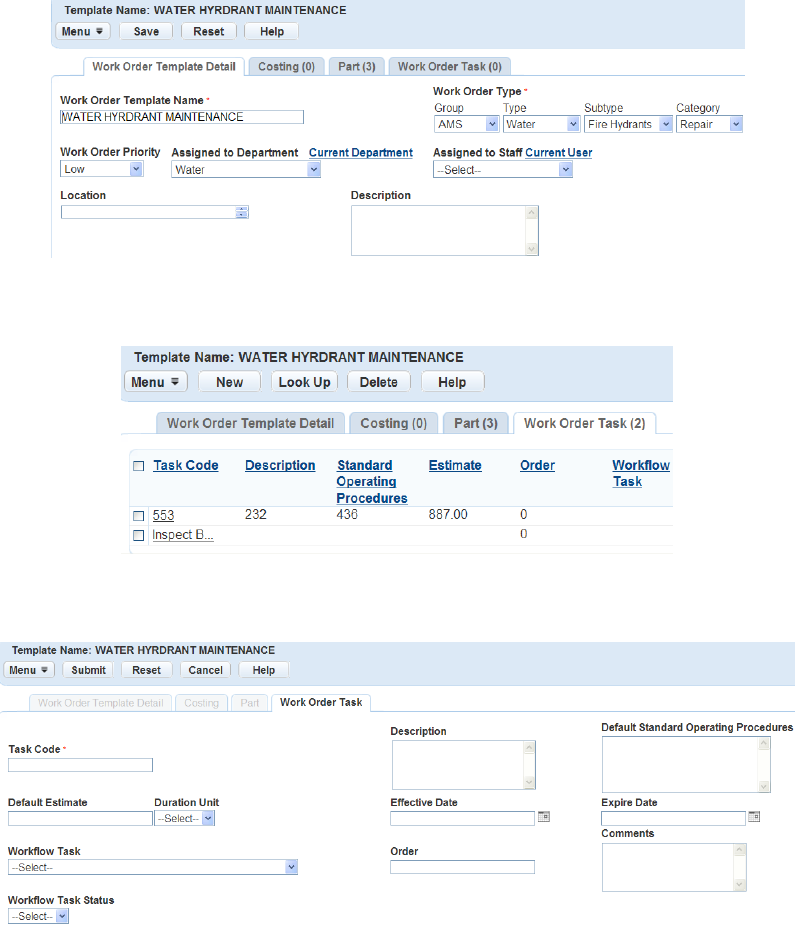Expand the Work Order Priority dropdown
This screenshot has width=795, height=926.
point(102,169)
